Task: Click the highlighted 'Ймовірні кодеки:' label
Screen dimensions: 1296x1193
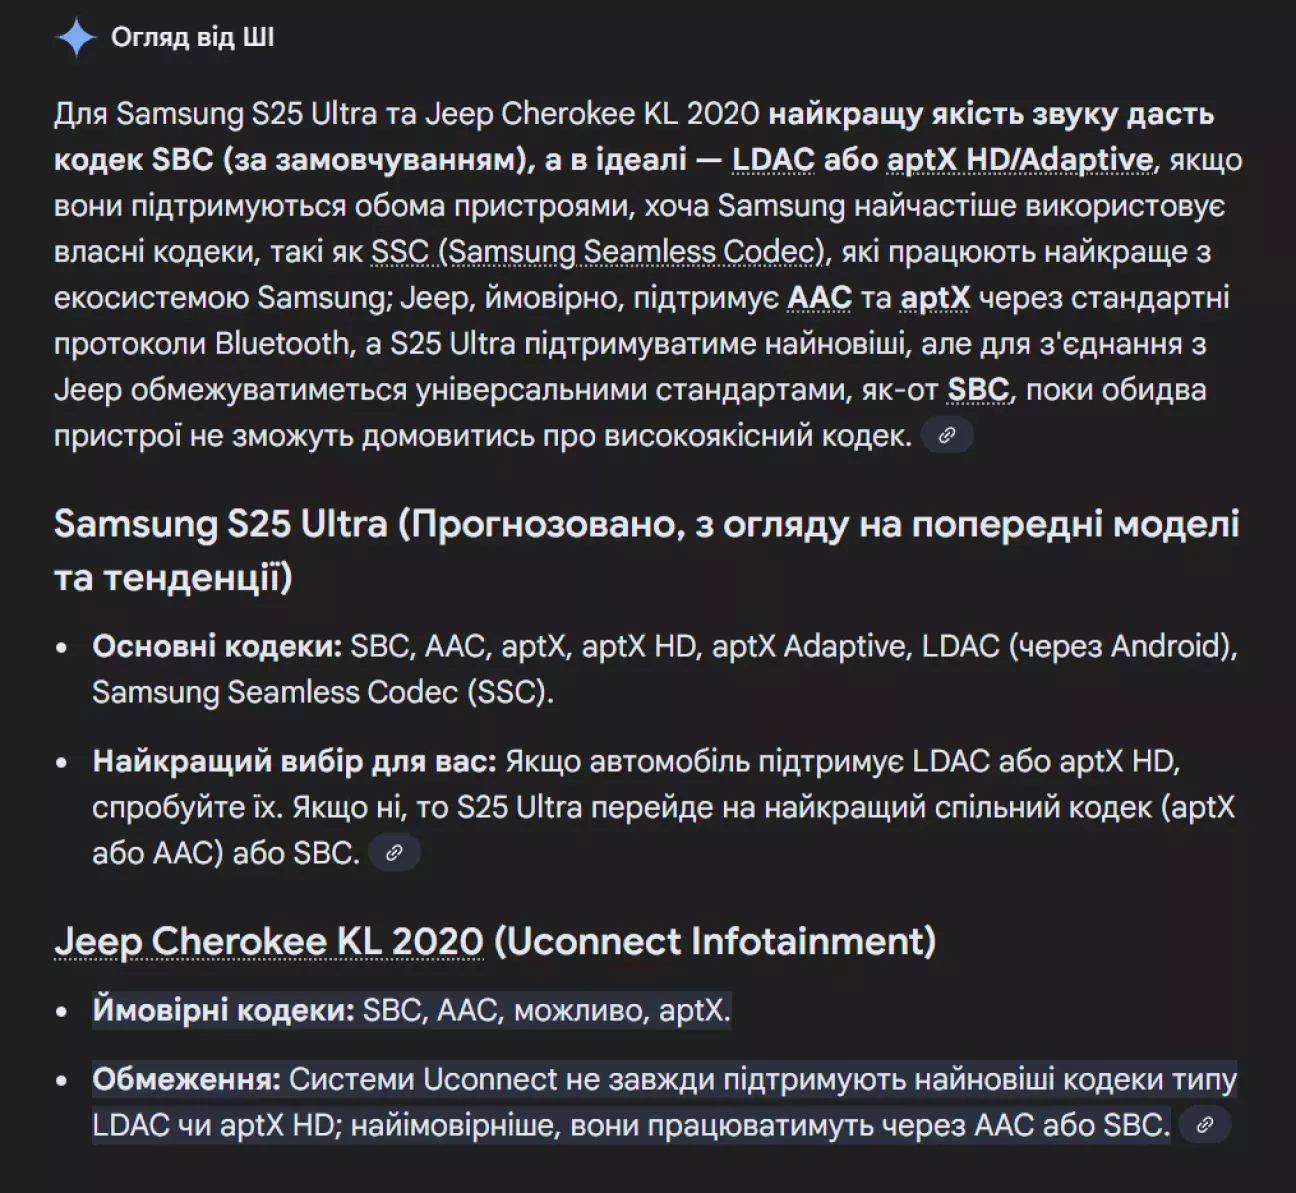Action: (223, 1010)
